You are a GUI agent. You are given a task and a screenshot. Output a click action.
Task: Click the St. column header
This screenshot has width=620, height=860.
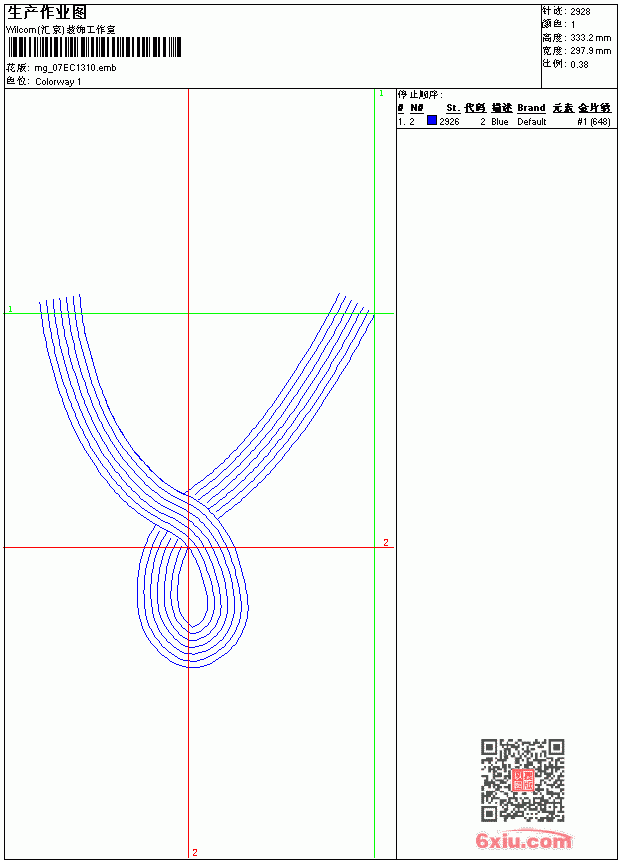pyautogui.click(x=453, y=108)
